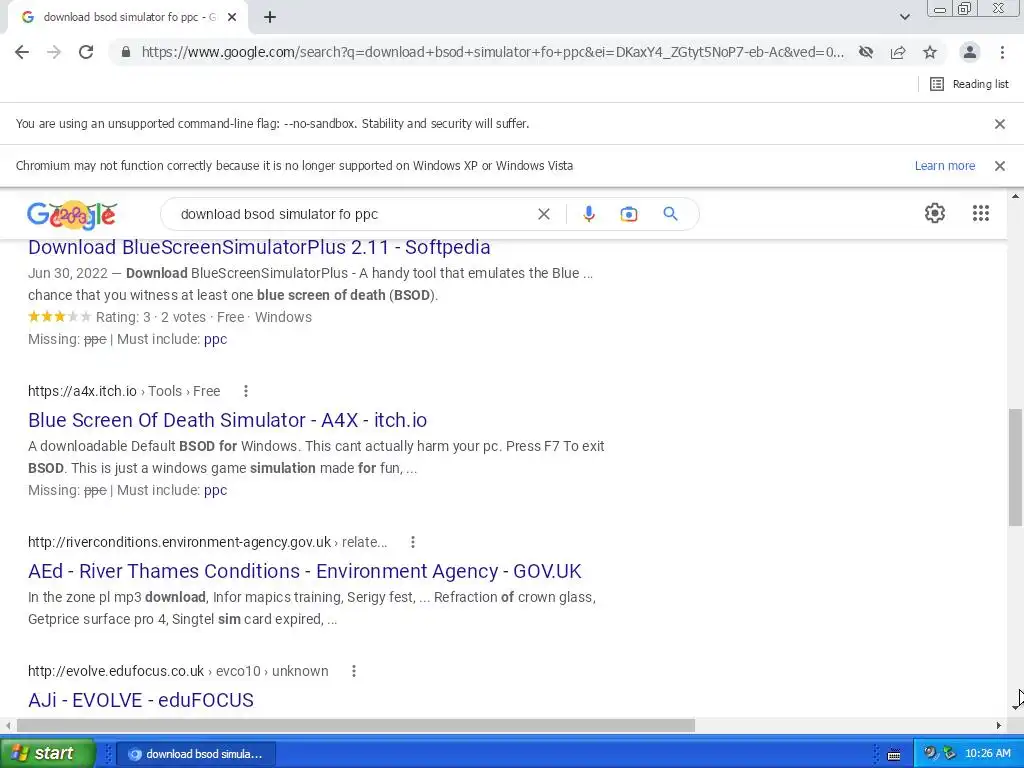Click the vertical scrollbar up arrow
Image resolution: width=1024 pixels, height=768 pixels.
click(1016, 196)
